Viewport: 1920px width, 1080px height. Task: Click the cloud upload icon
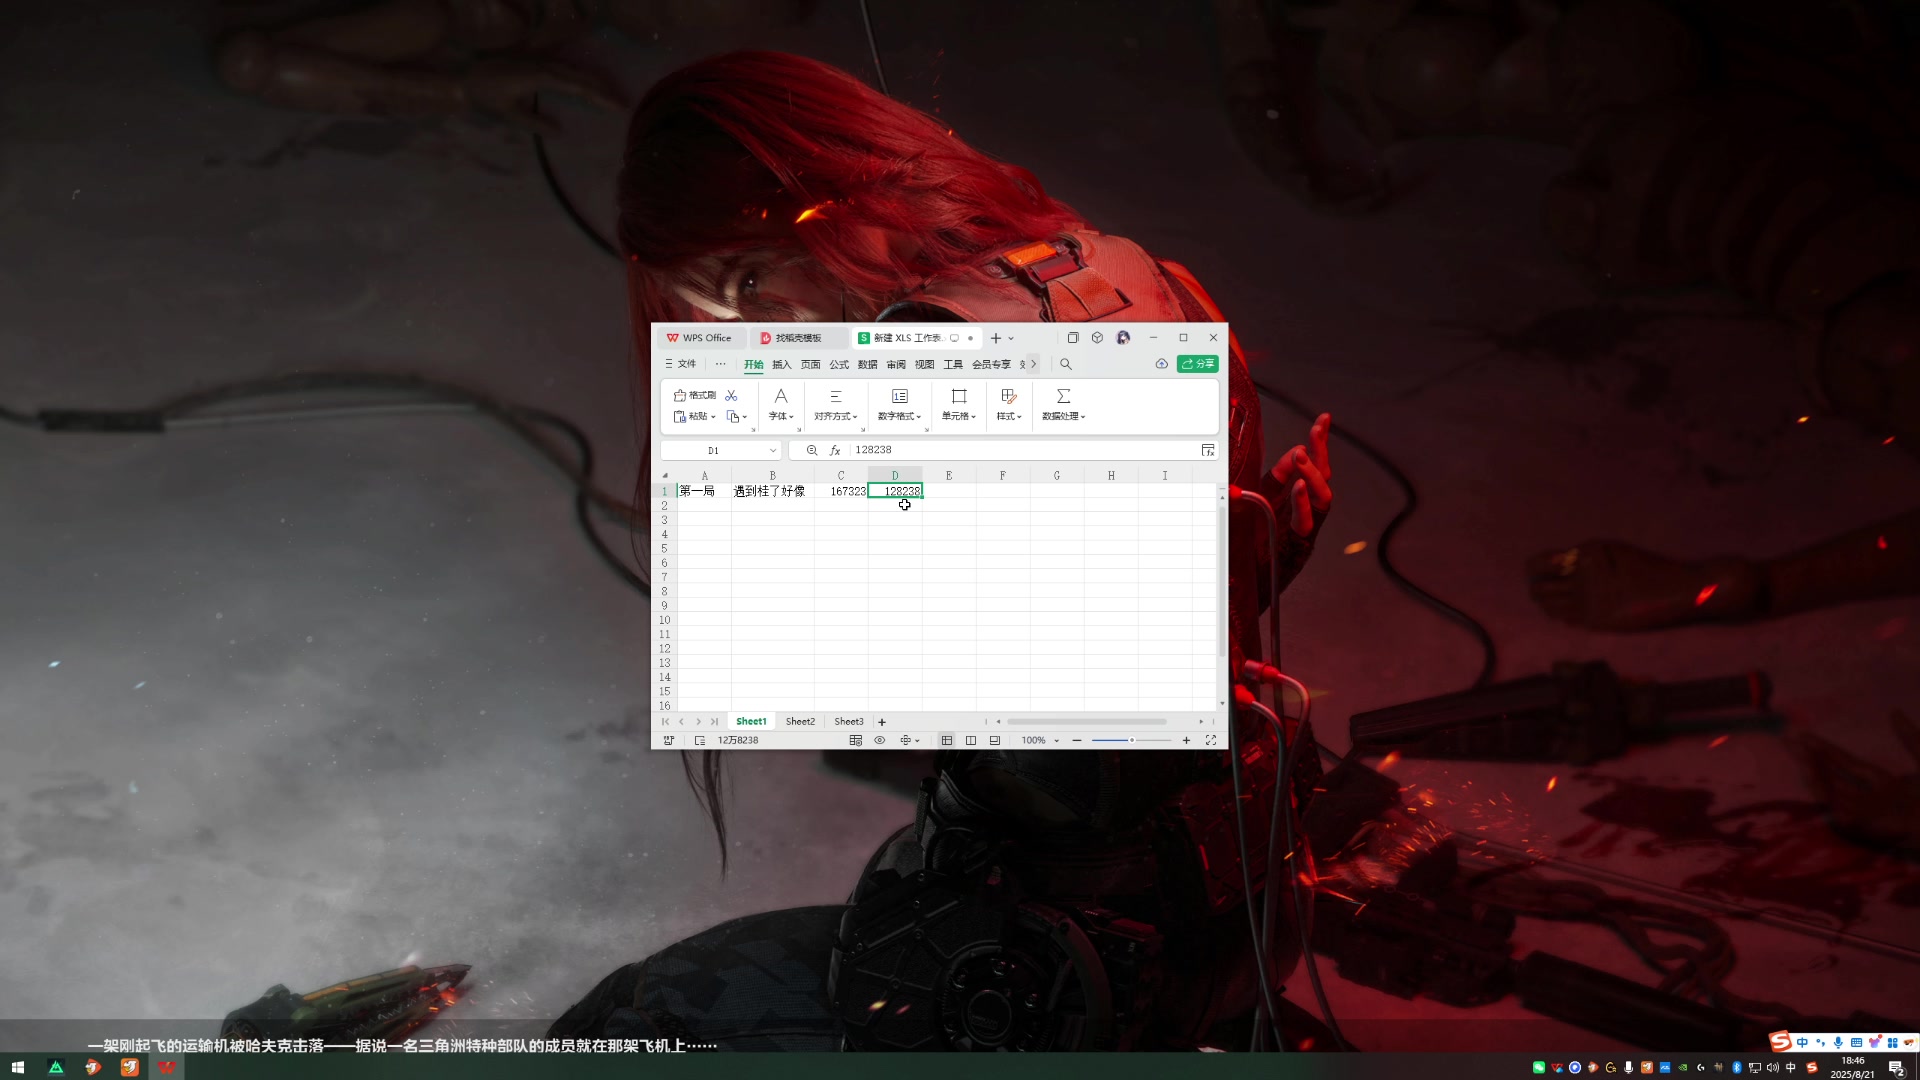tap(1161, 364)
